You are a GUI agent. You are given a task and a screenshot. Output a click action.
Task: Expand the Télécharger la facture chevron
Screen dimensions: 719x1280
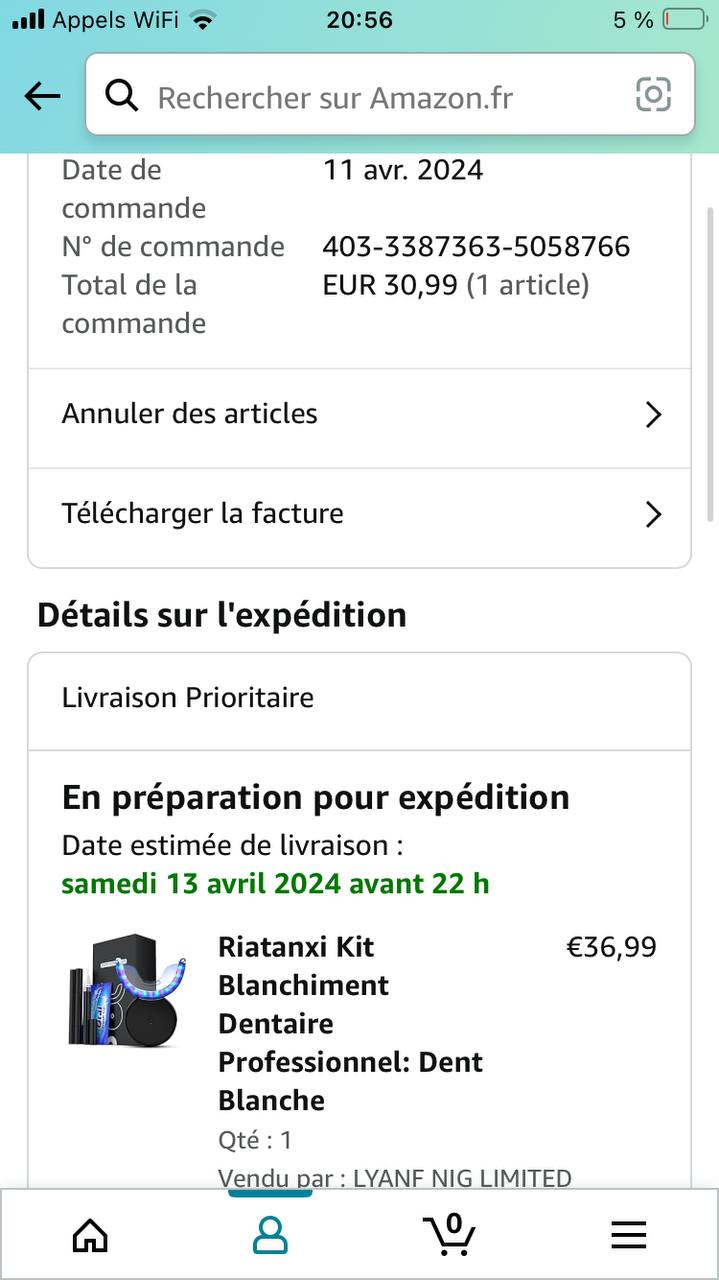pos(653,515)
